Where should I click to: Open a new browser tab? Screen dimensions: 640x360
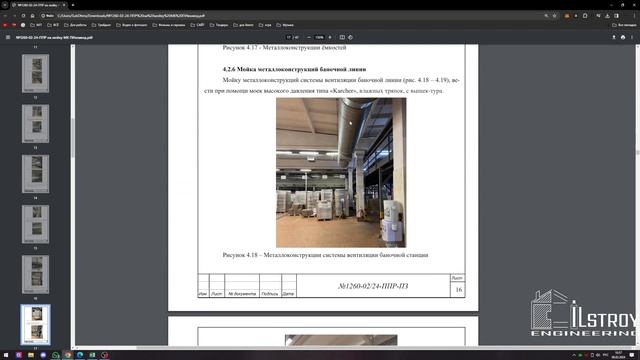pos(73,5)
